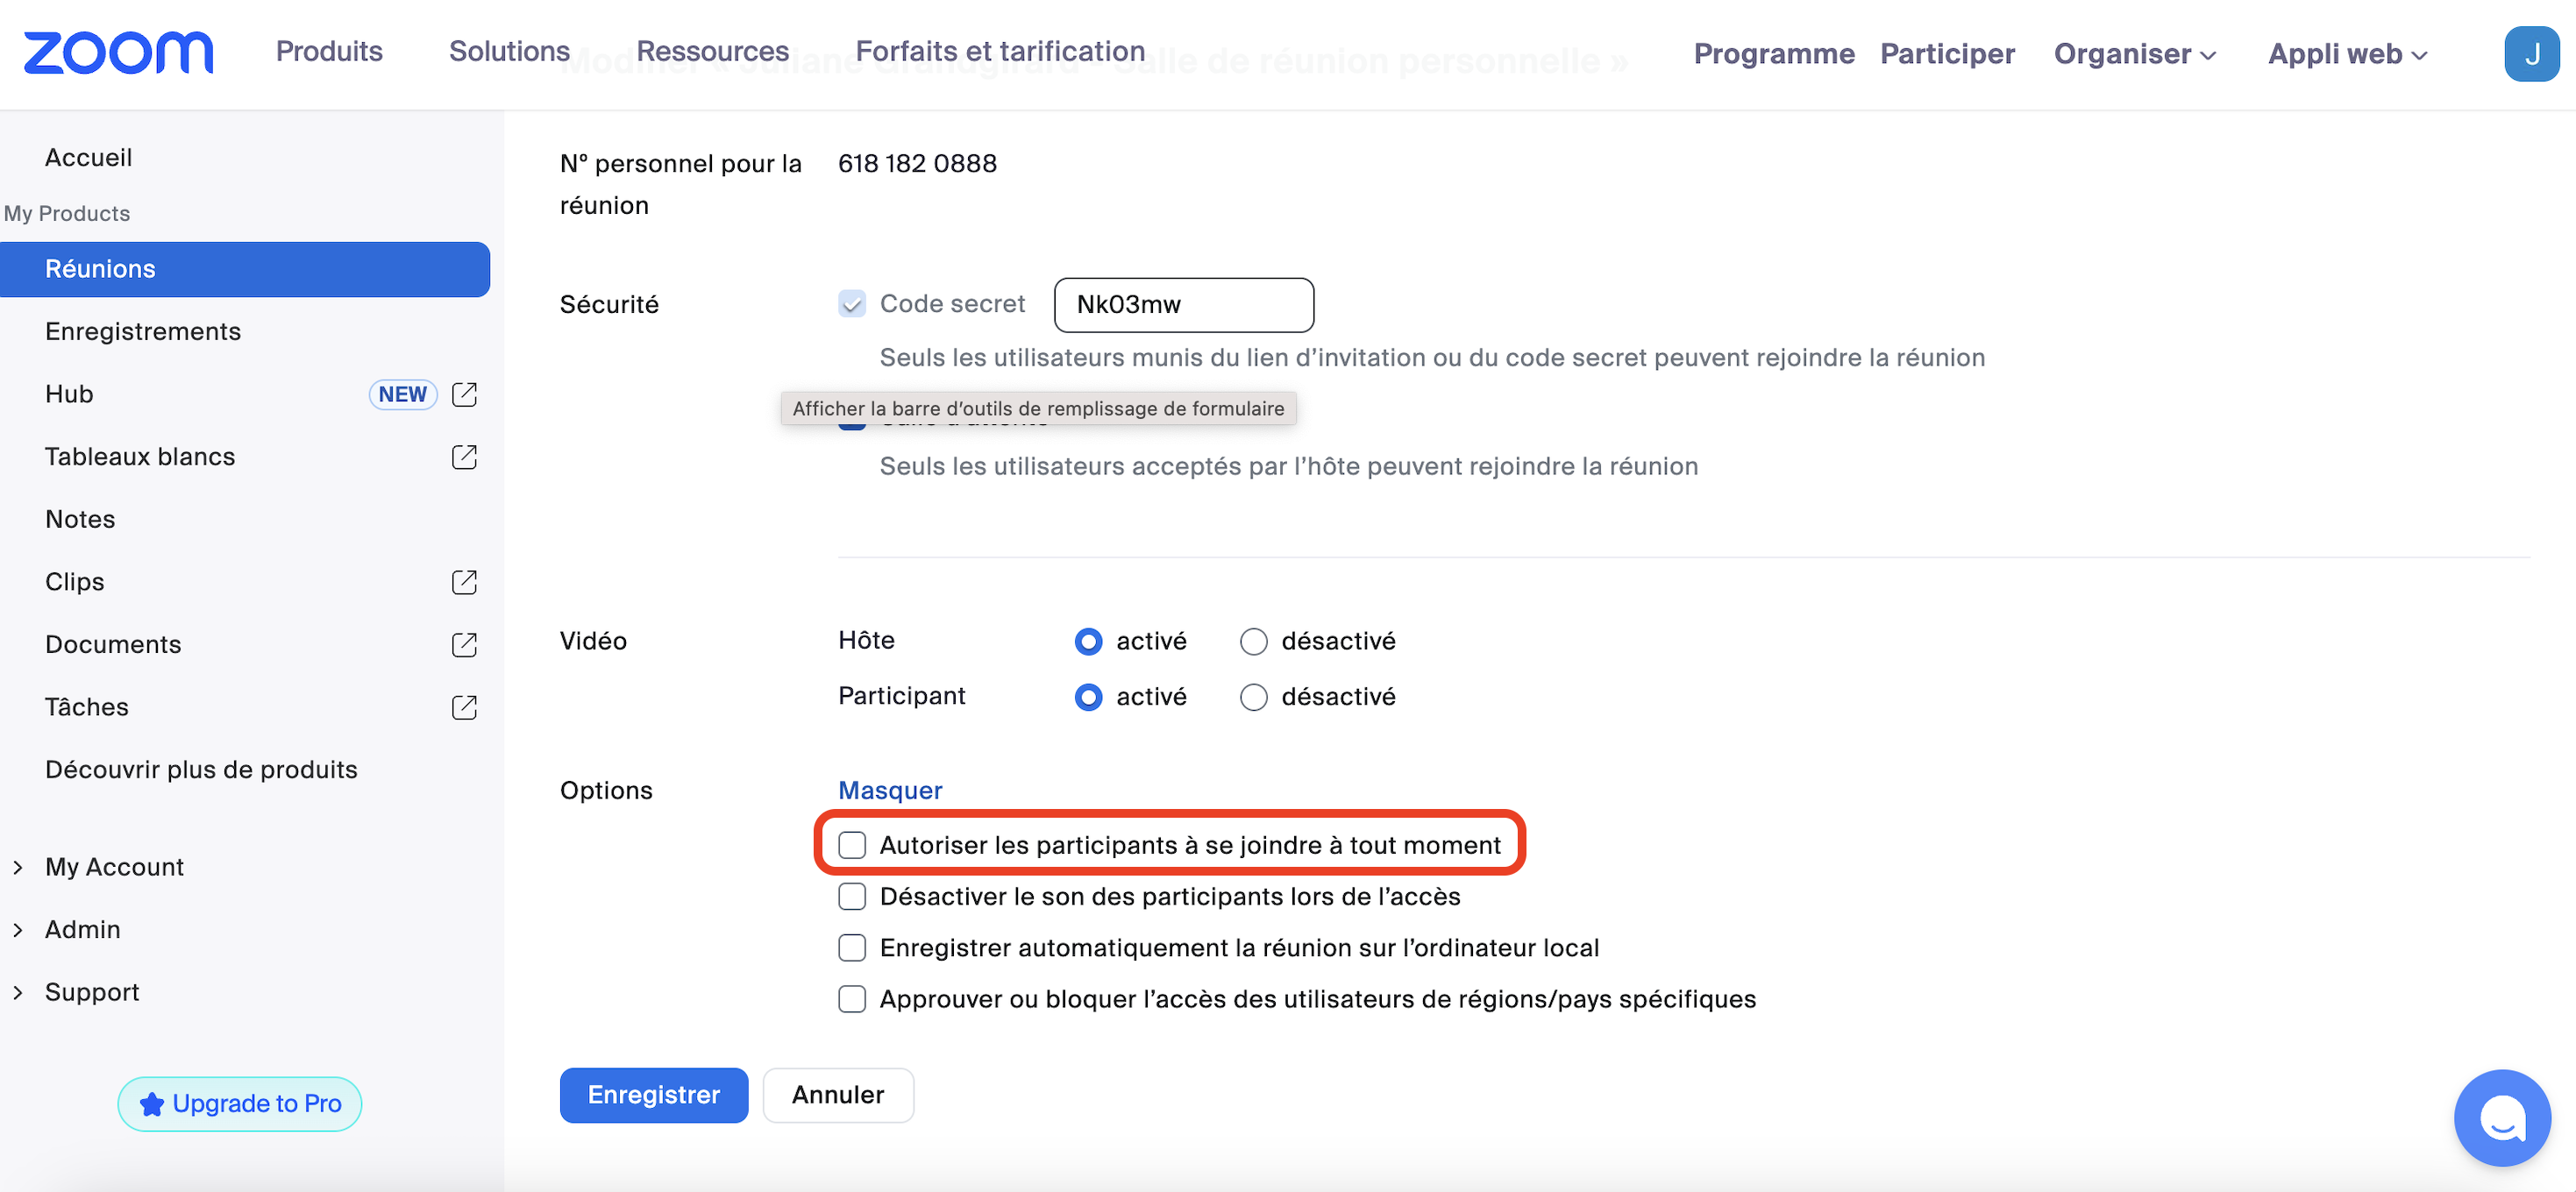Open the Enregistrements sidebar item
The image size is (2576, 1192).
click(143, 331)
